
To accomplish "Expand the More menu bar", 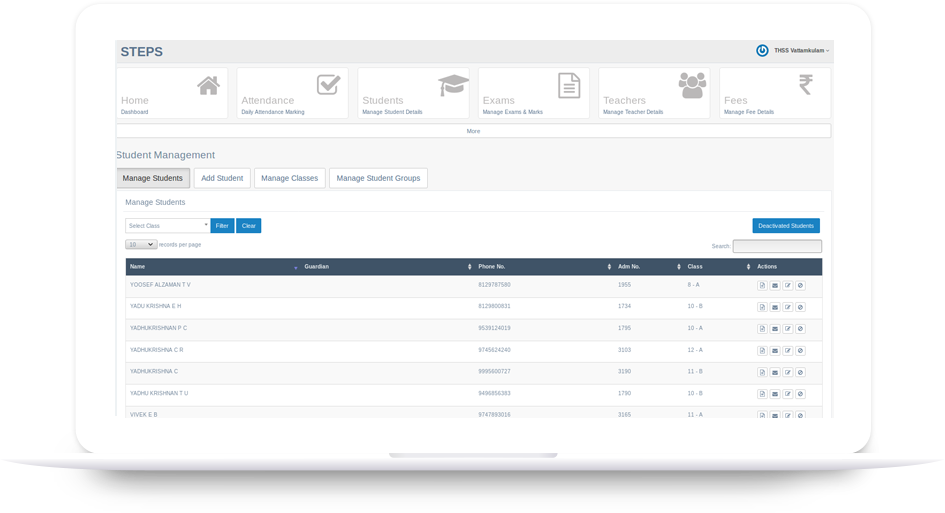I will [473, 131].
